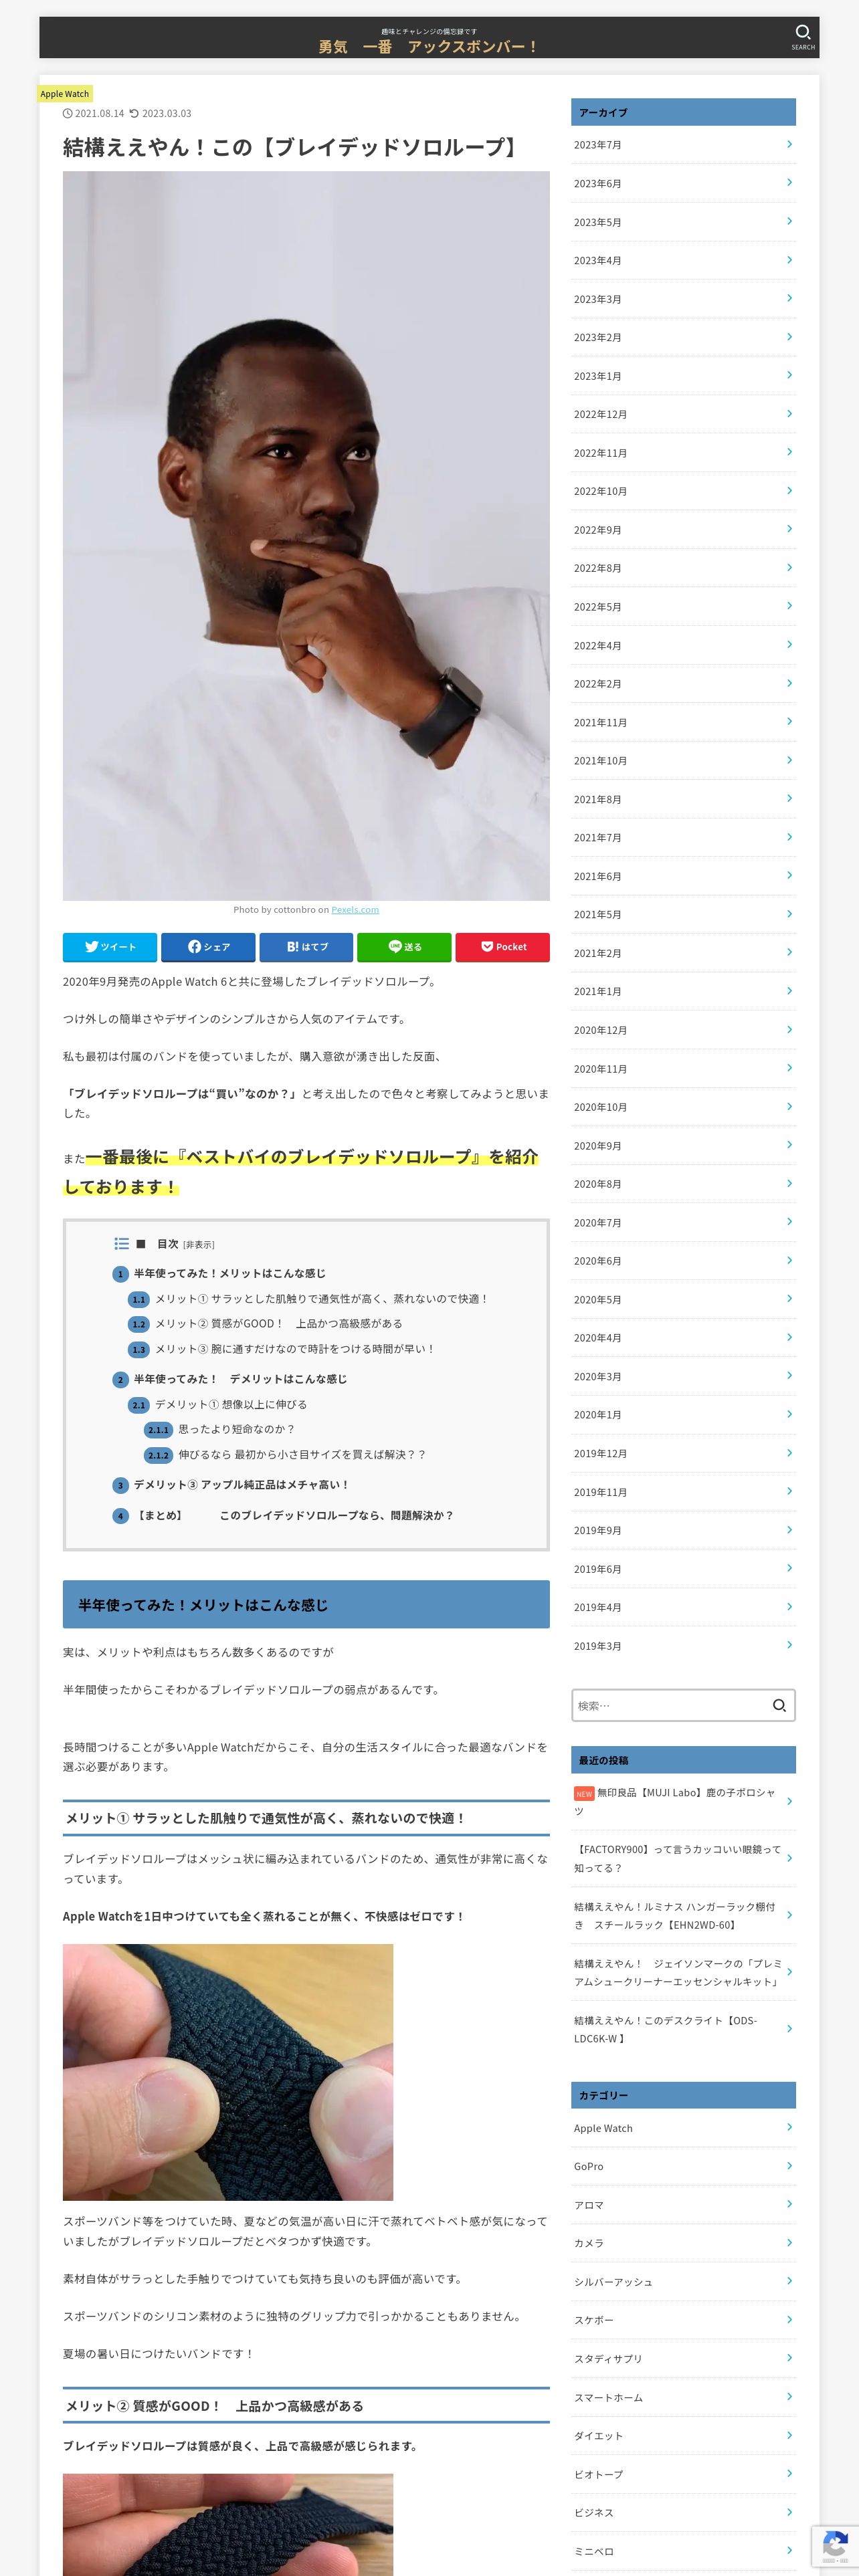Image resolution: width=859 pixels, height=2576 pixels.
Task: Jump to メリット① section in contents
Action: coord(322,1299)
